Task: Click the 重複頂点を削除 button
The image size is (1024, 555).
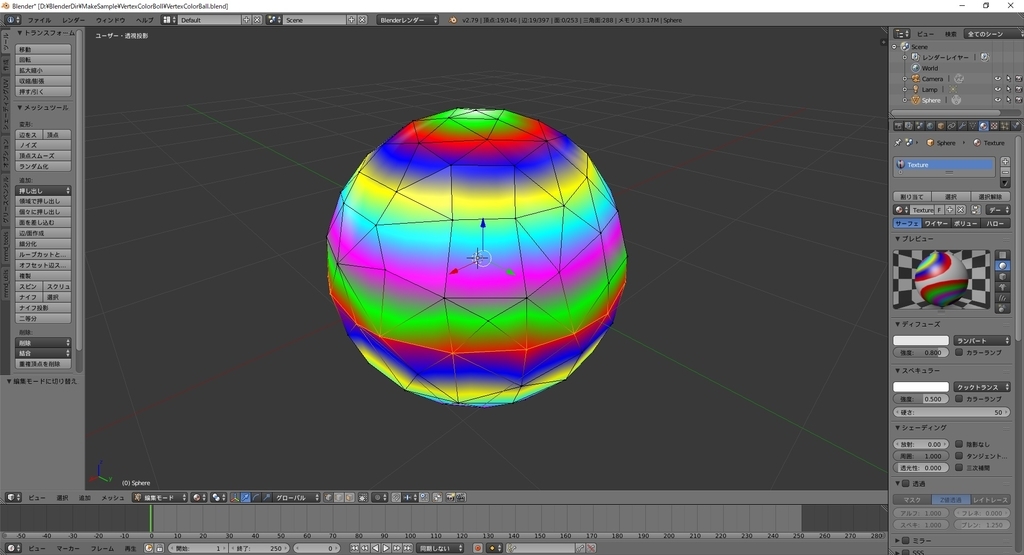Action: [44, 364]
